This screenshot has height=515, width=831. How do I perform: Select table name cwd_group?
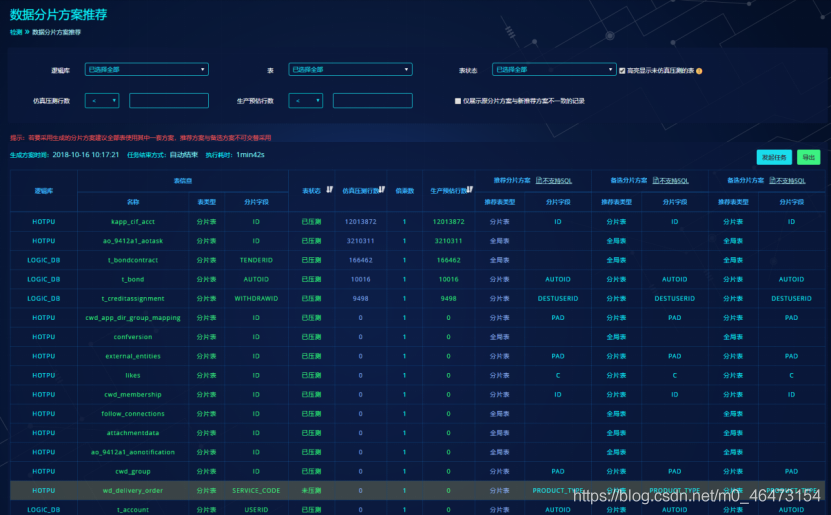click(x=133, y=471)
